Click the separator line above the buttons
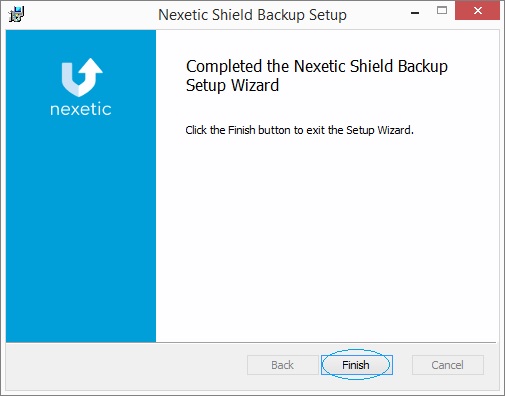The image size is (505, 396). [251, 342]
